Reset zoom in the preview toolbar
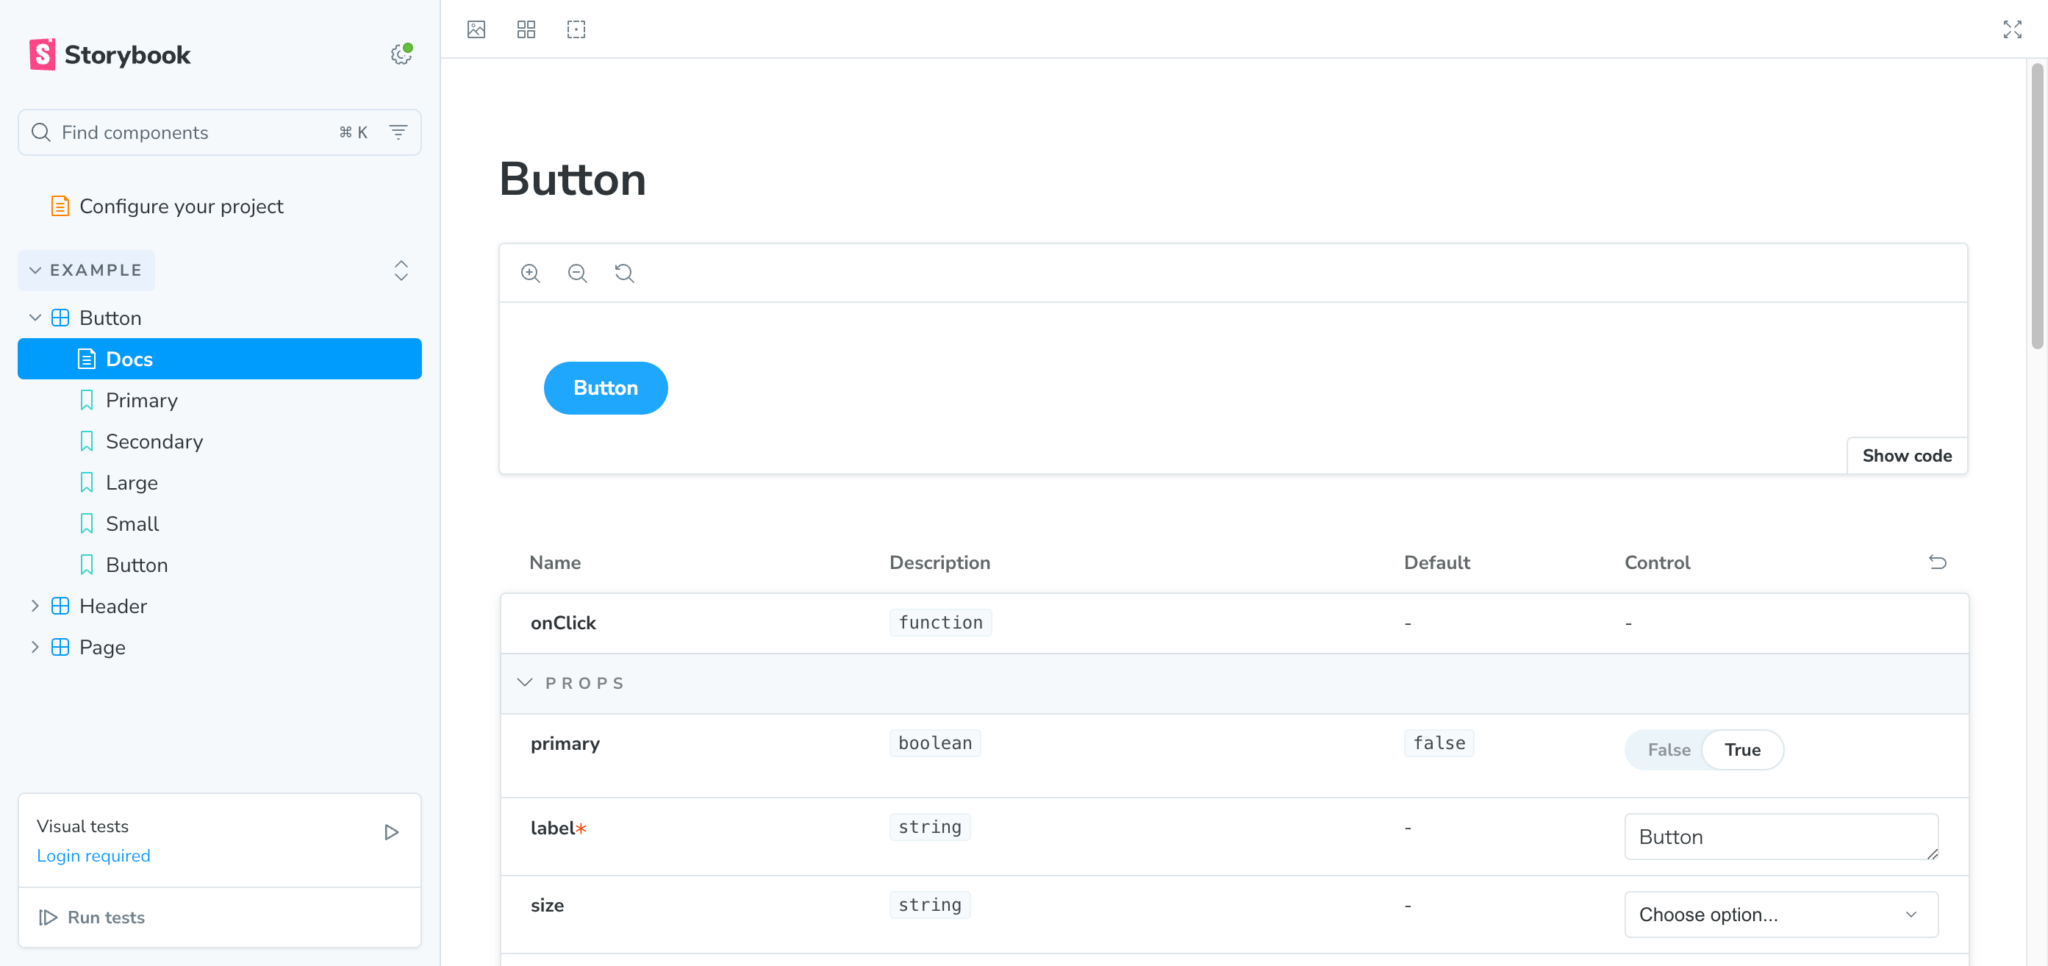The width and height of the screenshot is (2048, 966). pos(624,273)
